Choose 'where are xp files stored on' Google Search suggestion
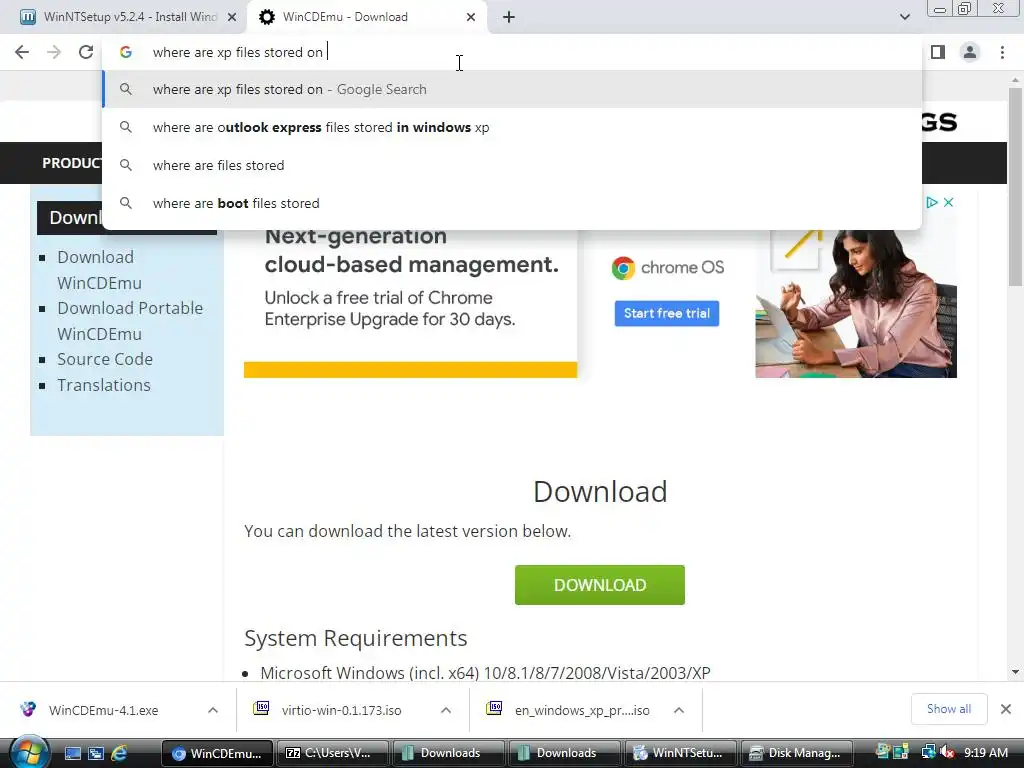Image resolution: width=1024 pixels, height=768 pixels. tap(512, 89)
